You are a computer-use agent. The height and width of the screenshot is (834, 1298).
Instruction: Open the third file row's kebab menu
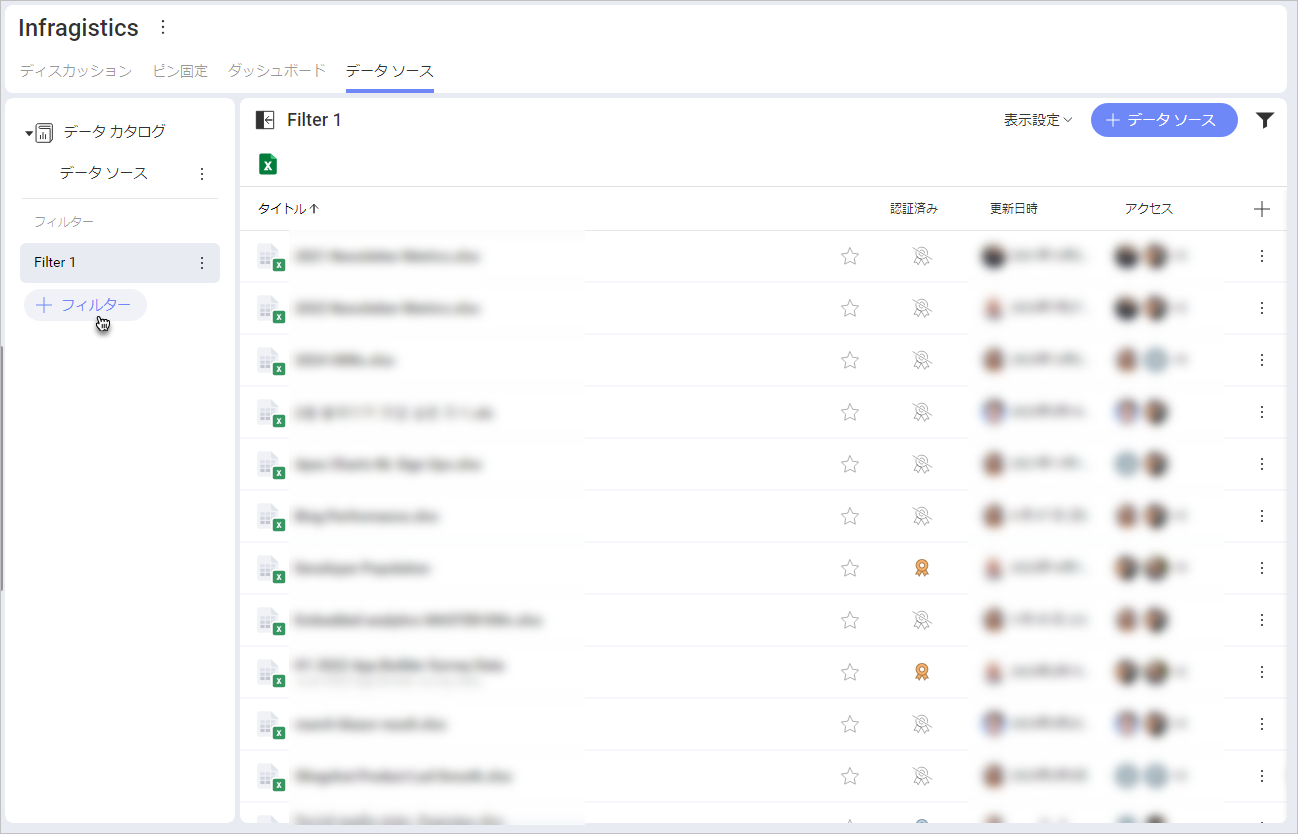(x=1262, y=360)
